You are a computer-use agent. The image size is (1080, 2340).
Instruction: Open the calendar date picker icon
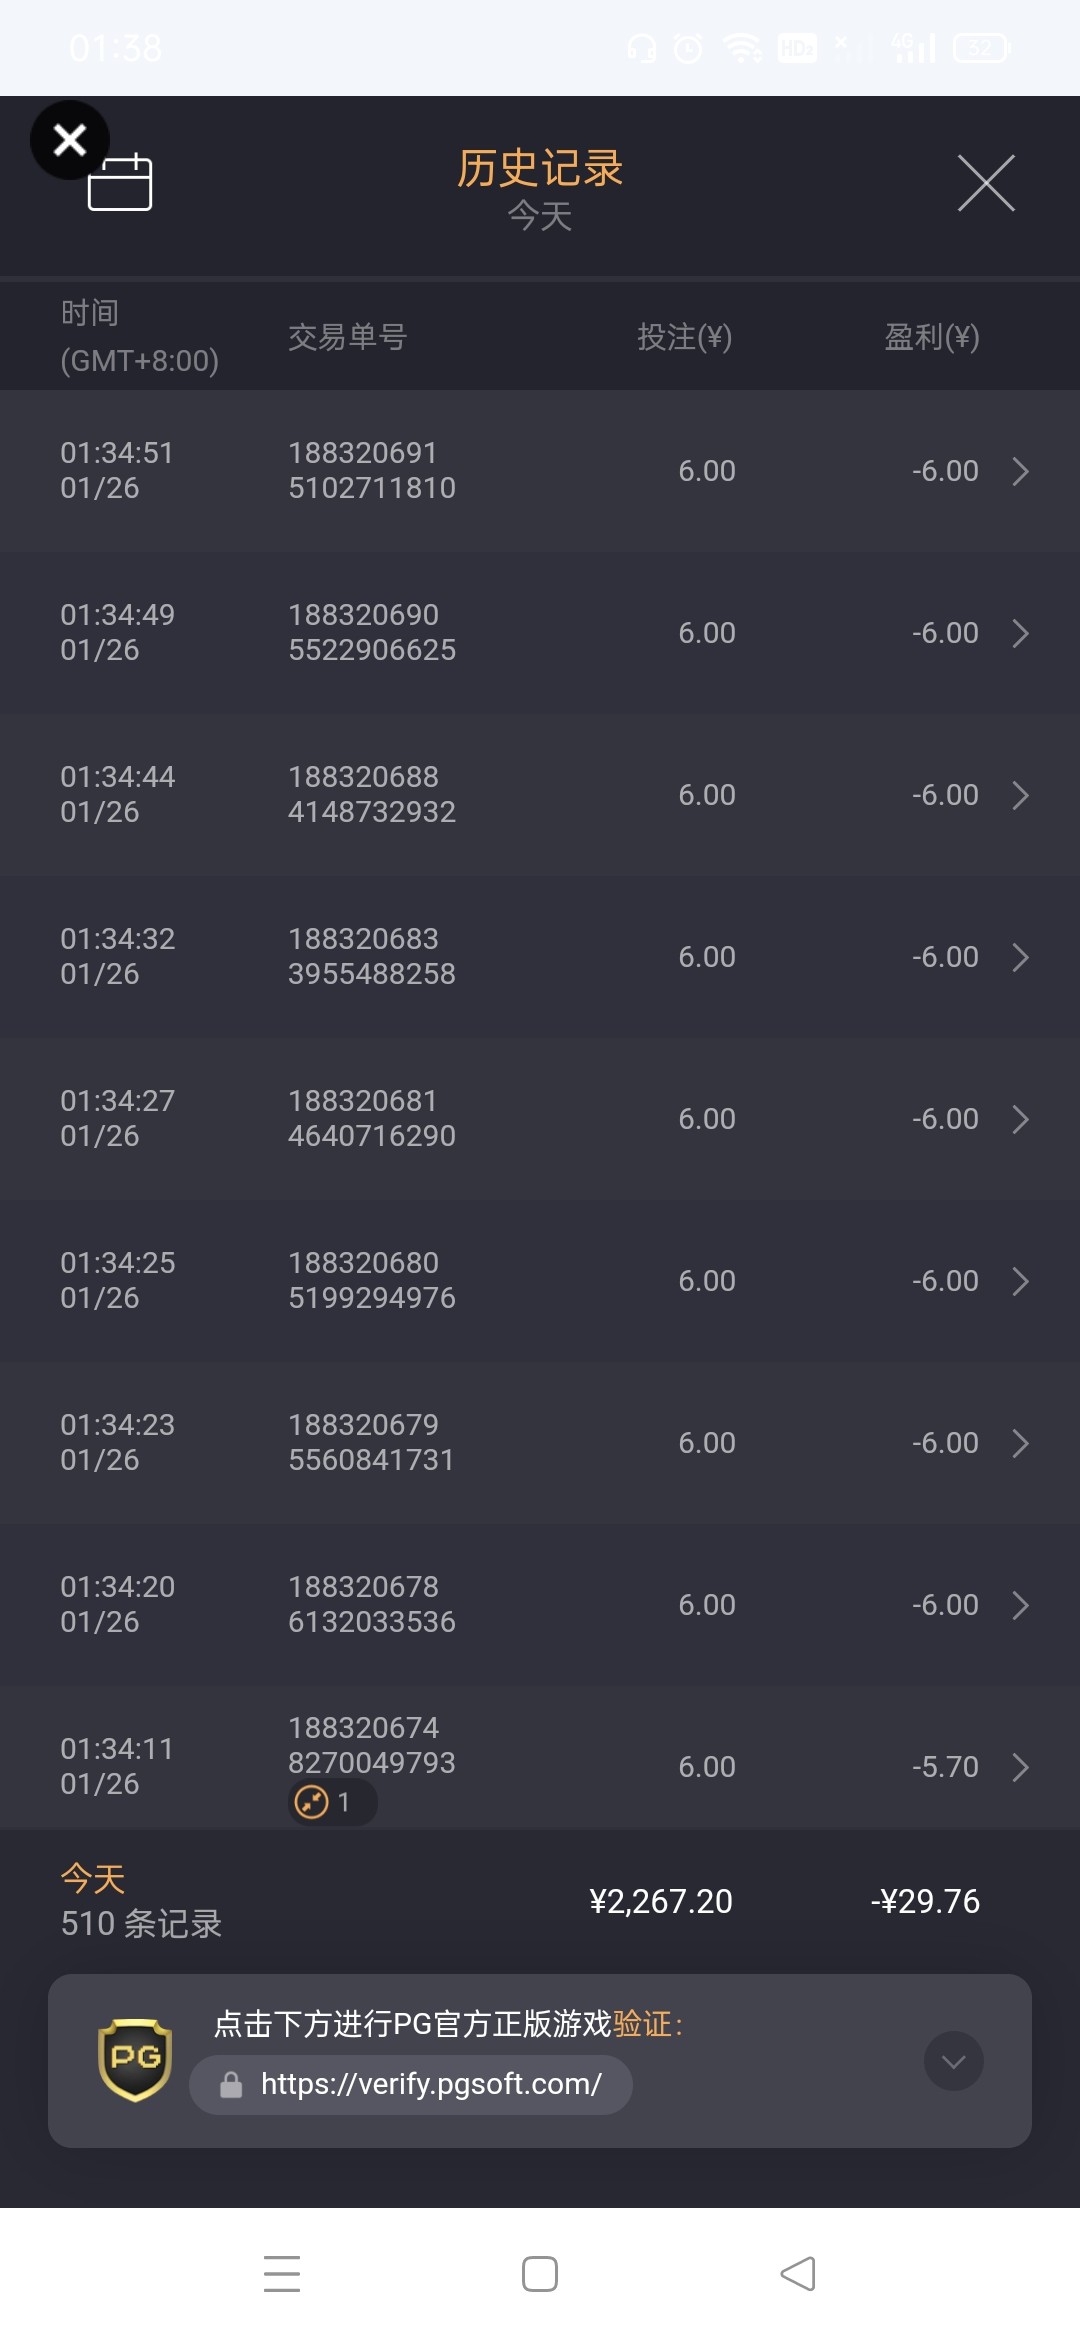click(120, 184)
